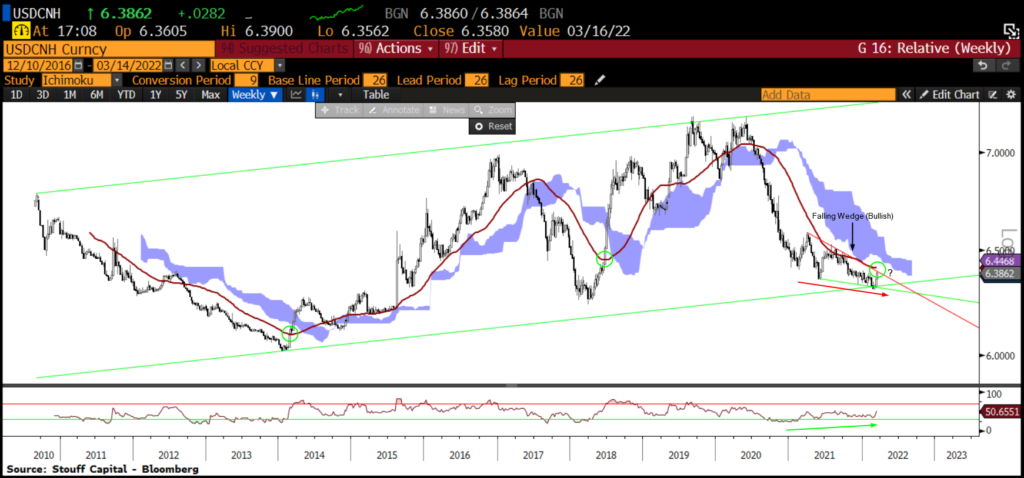
Task: Switch to candlestick chart type icon
Action: coord(315,95)
